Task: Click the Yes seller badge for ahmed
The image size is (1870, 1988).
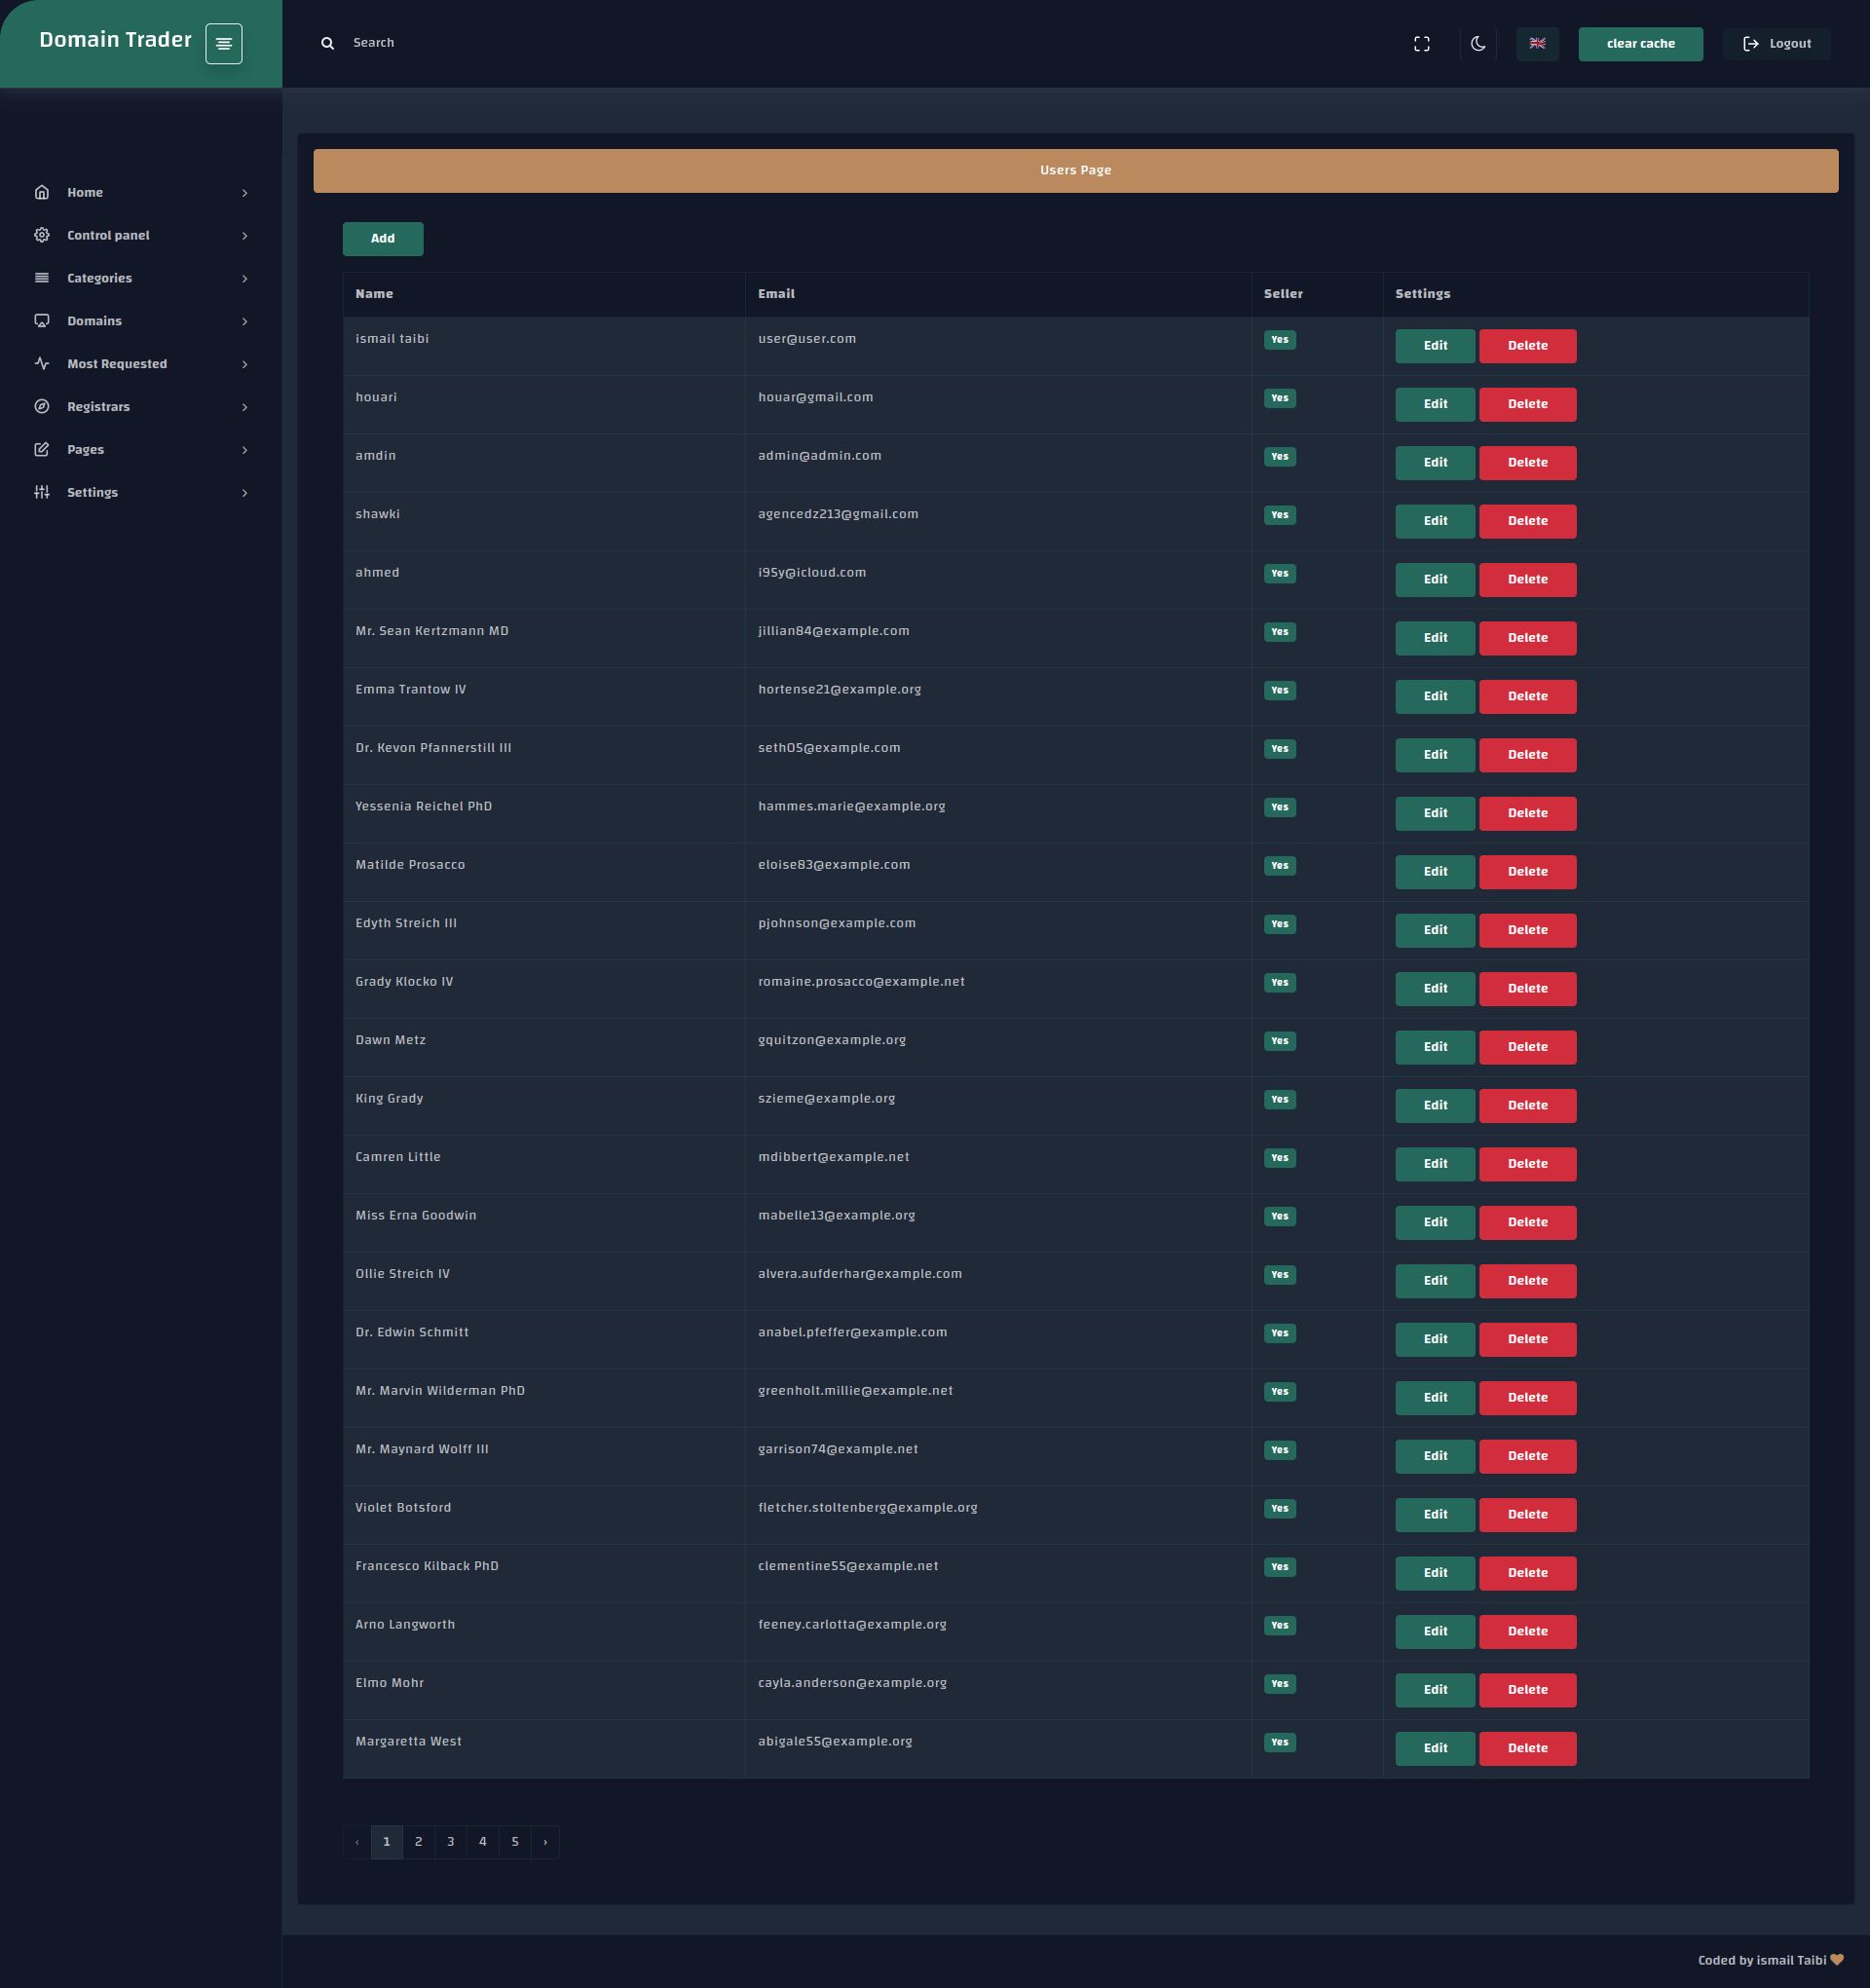Action: 1280,574
